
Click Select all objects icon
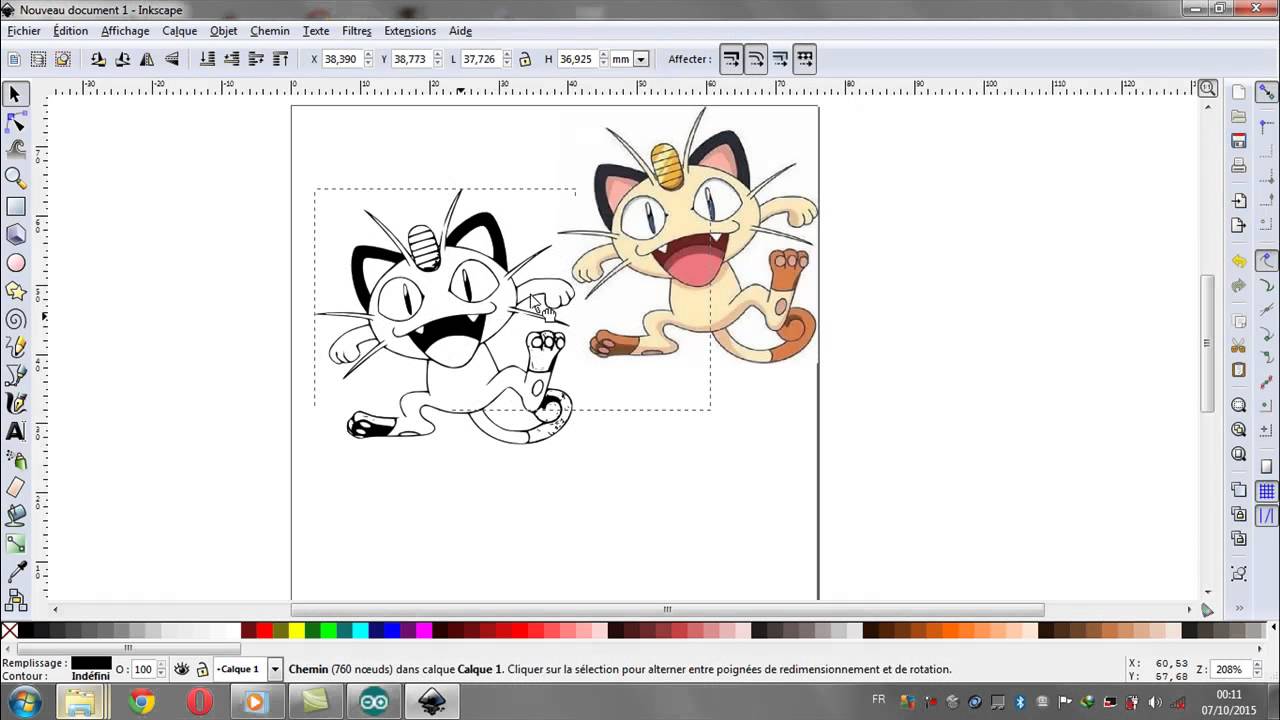click(15, 59)
